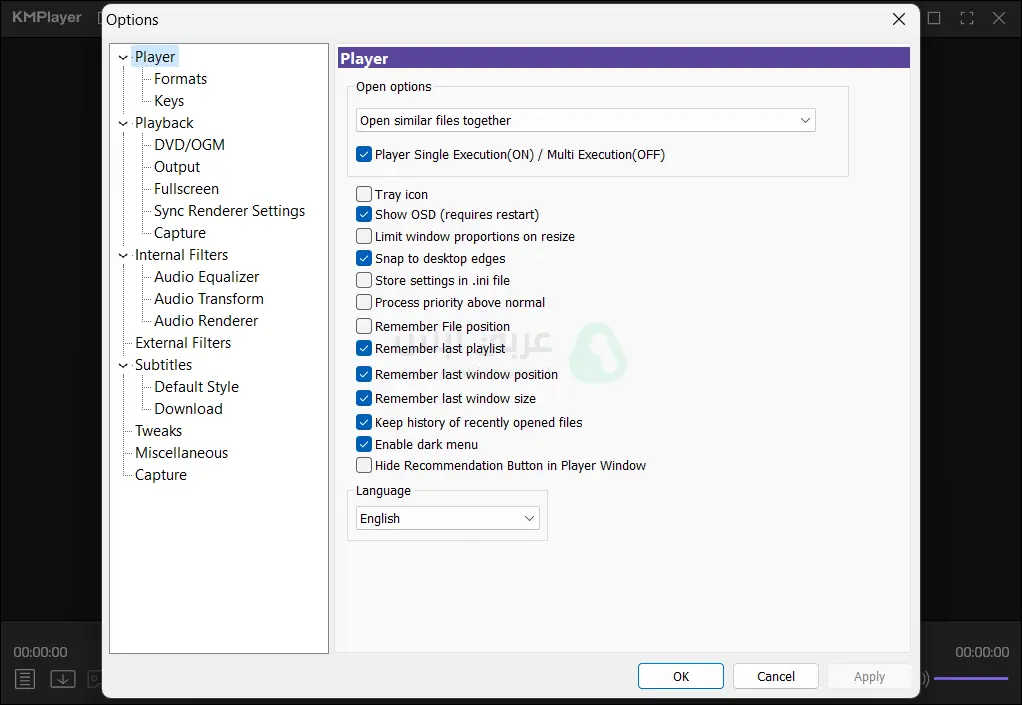Image resolution: width=1022 pixels, height=705 pixels.
Task: Uncheck Show OSD (requires restart)
Action: pos(364,215)
